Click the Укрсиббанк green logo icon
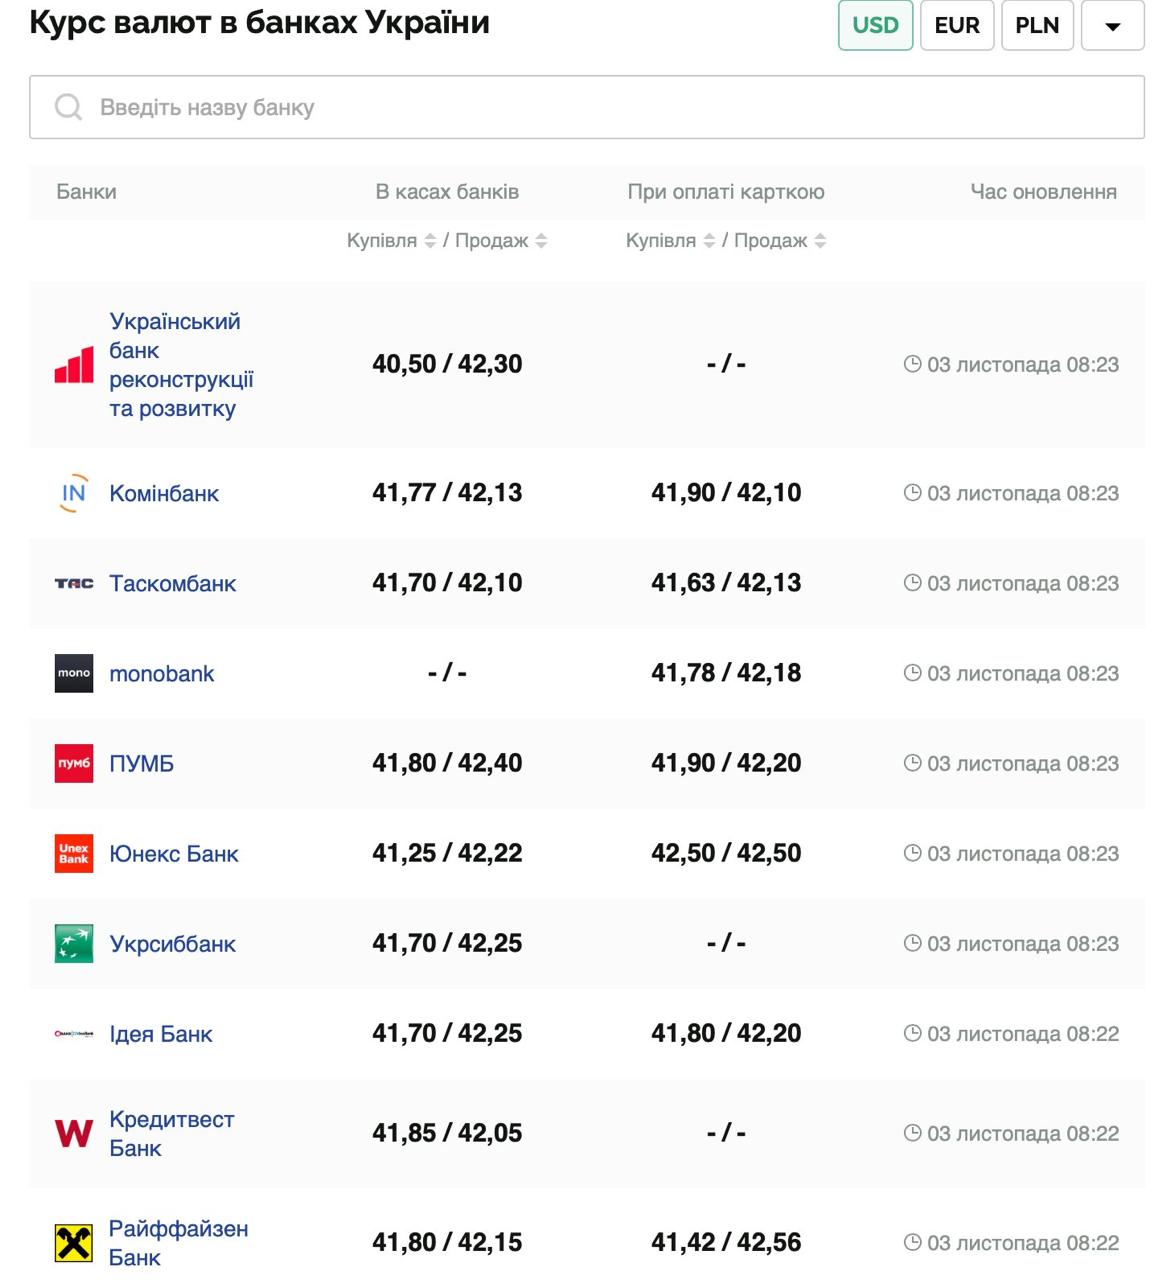 coord(74,944)
